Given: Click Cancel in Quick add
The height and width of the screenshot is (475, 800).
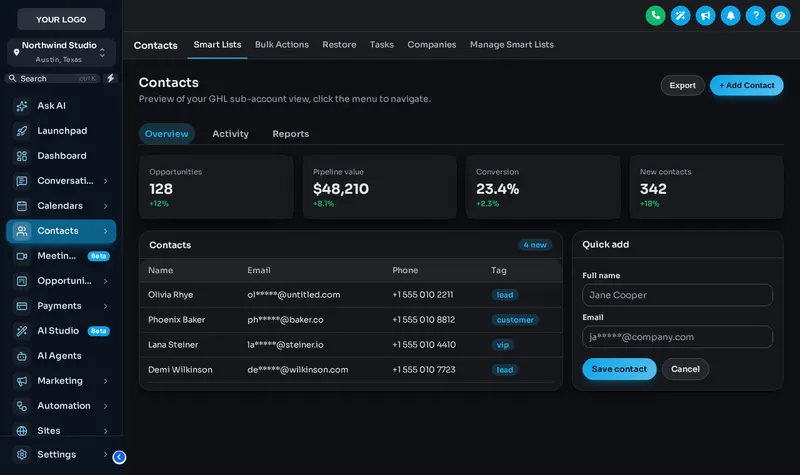Looking at the screenshot, I should point(685,369).
